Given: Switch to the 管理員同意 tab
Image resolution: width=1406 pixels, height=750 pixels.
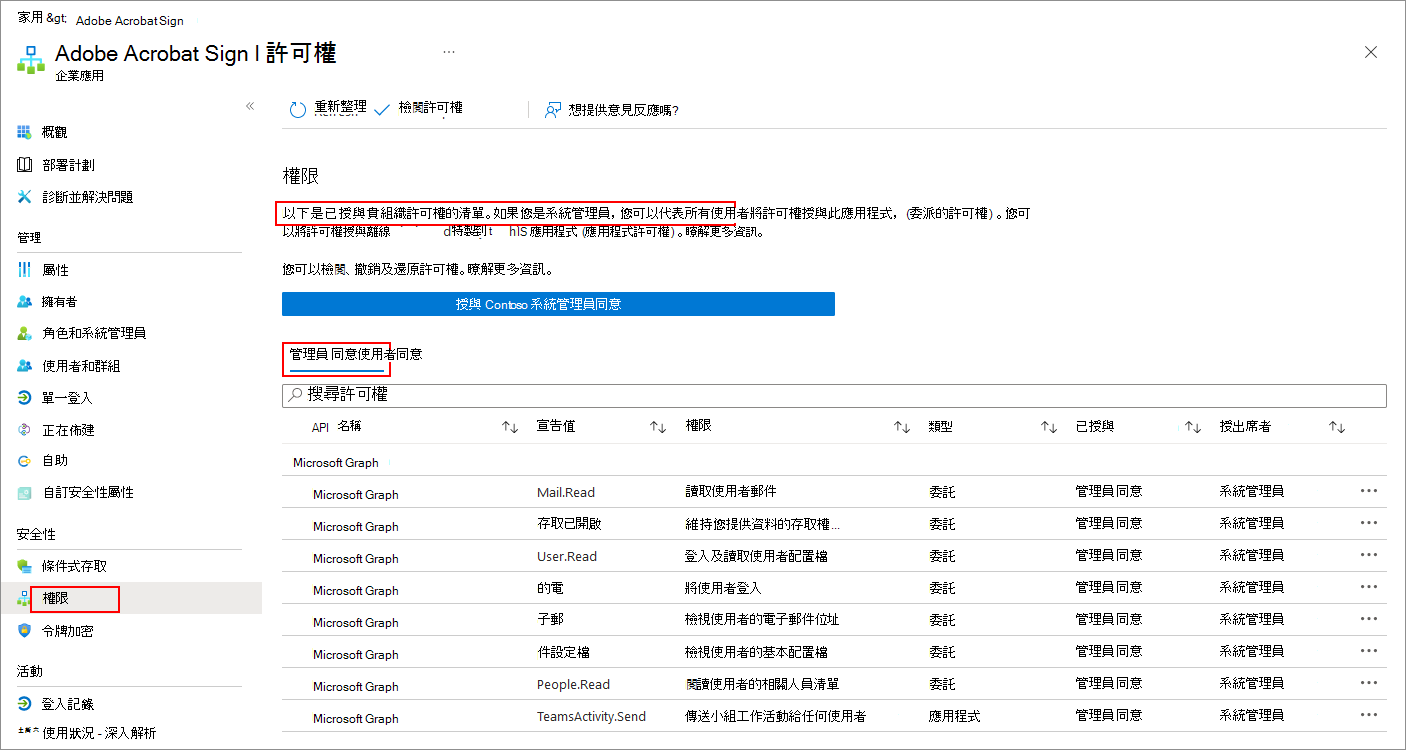Looking at the screenshot, I should point(322,354).
